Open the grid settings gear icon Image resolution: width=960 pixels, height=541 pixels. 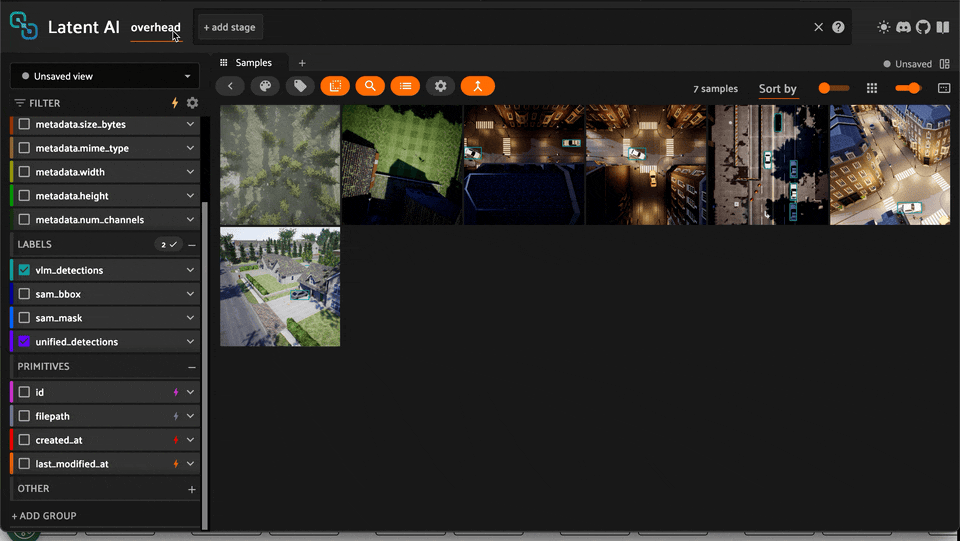click(440, 86)
